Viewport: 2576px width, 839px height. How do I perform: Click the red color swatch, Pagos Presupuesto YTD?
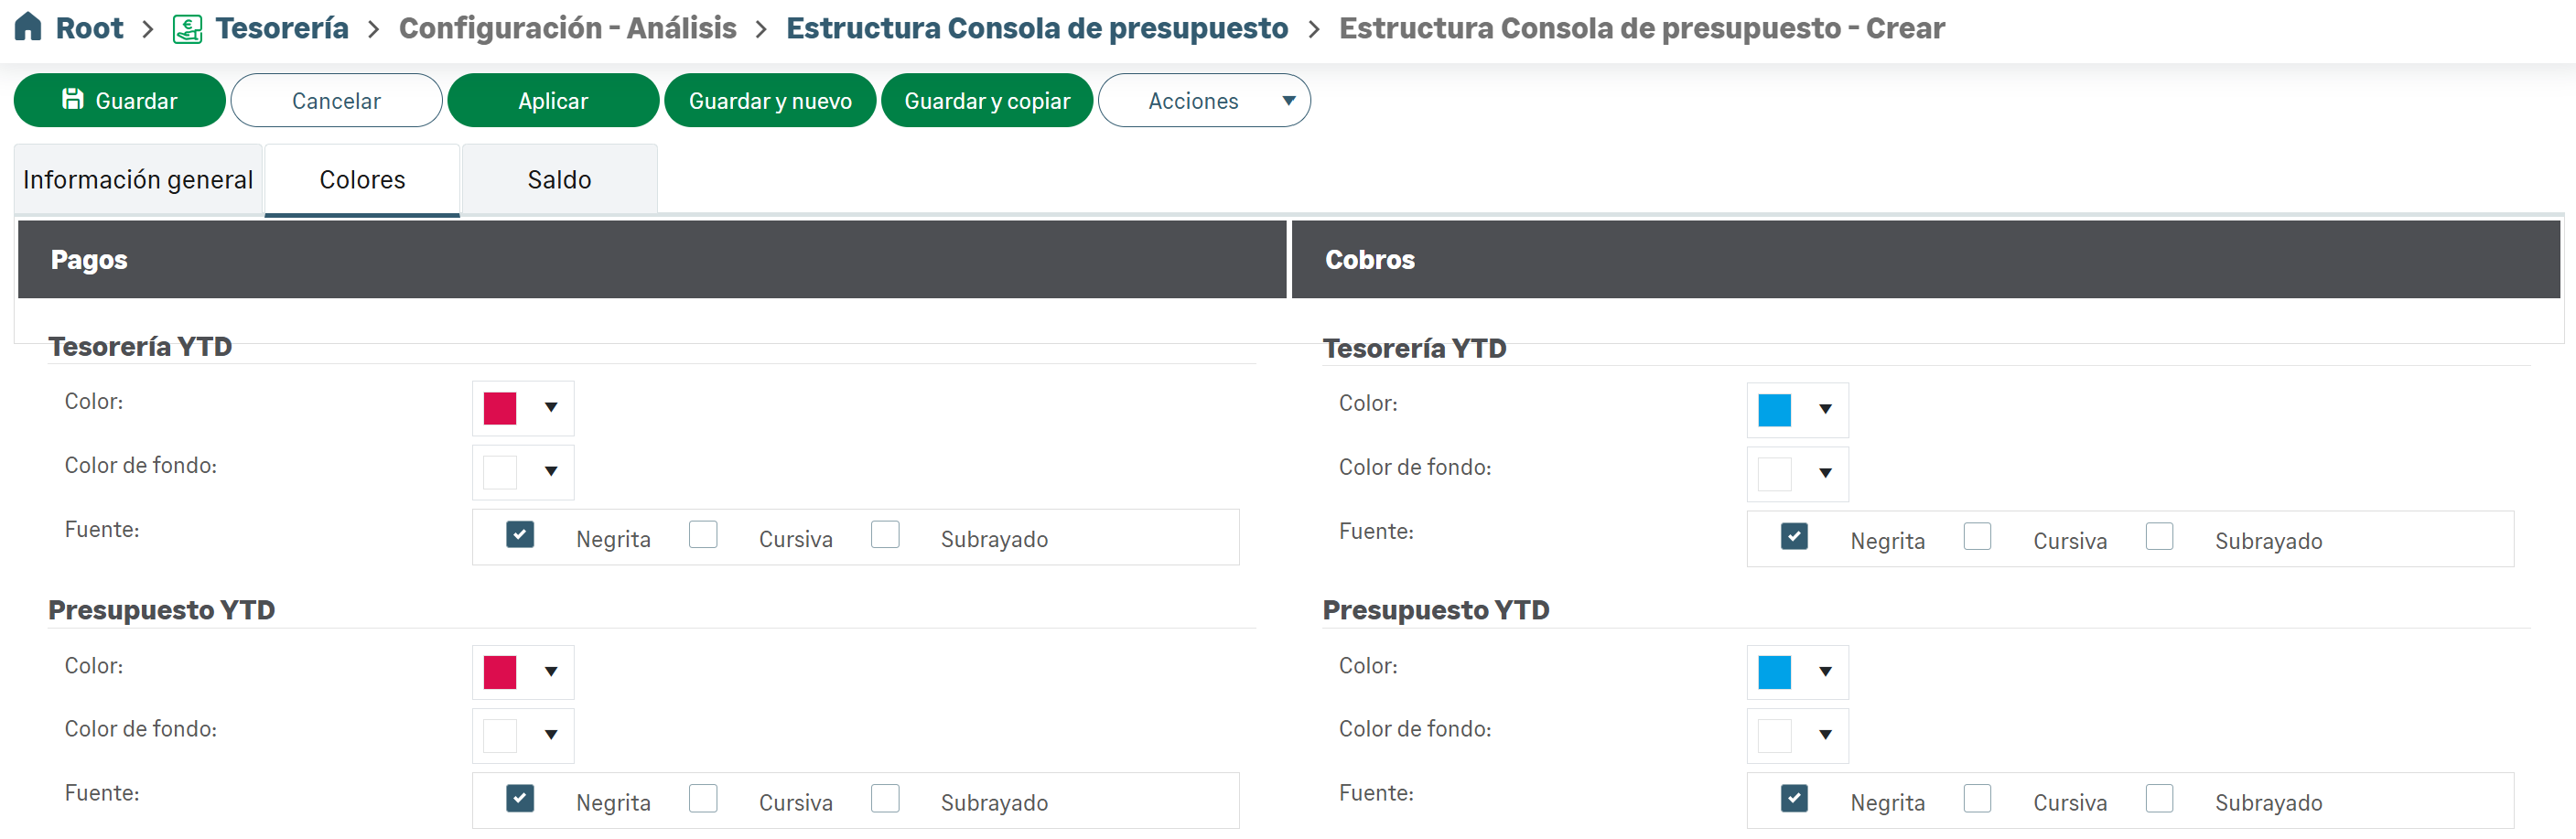click(x=500, y=672)
